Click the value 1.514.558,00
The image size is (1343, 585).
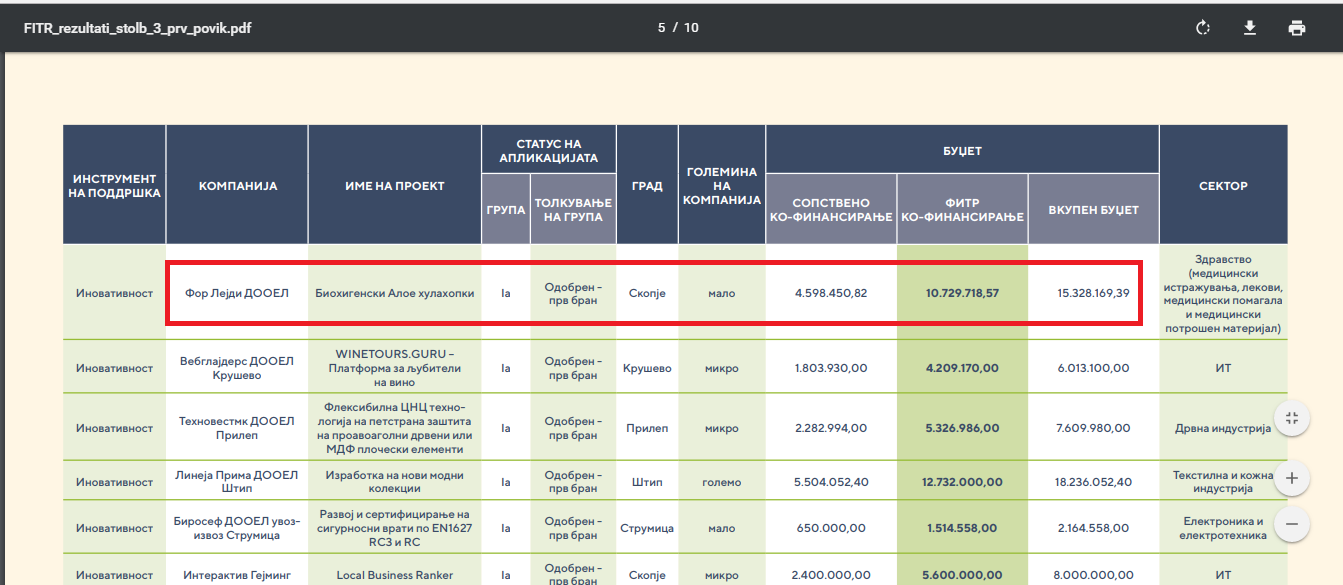pyautogui.click(x=962, y=528)
